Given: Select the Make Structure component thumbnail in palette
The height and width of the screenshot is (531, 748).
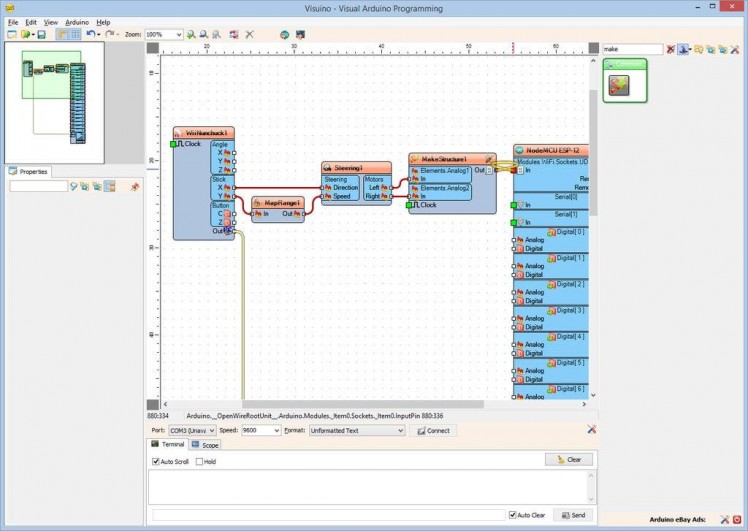Looking at the screenshot, I should click(620, 85).
